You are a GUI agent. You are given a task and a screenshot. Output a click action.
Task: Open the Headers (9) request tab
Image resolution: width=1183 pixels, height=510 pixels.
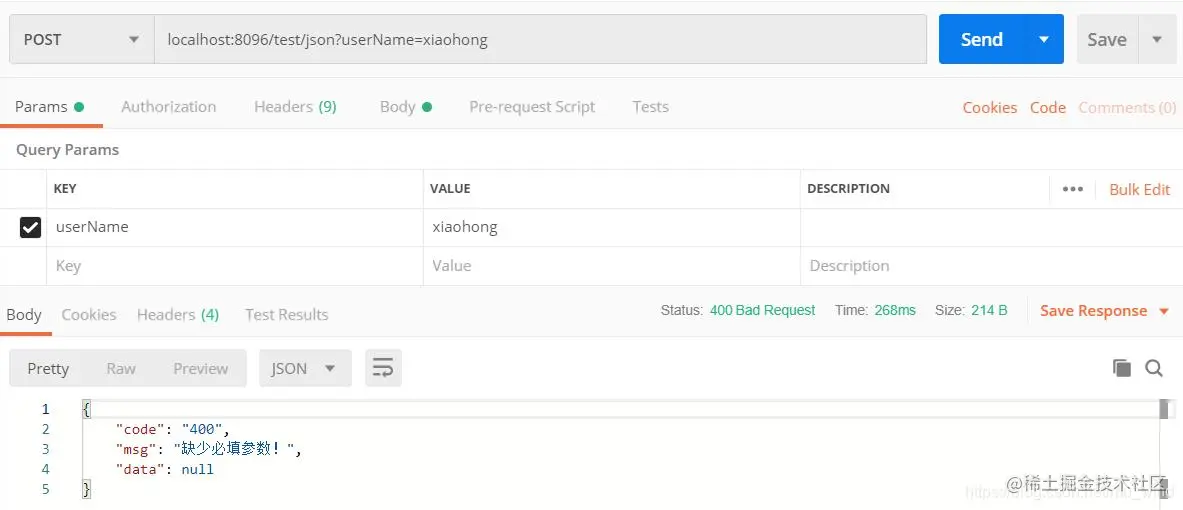pos(295,107)
